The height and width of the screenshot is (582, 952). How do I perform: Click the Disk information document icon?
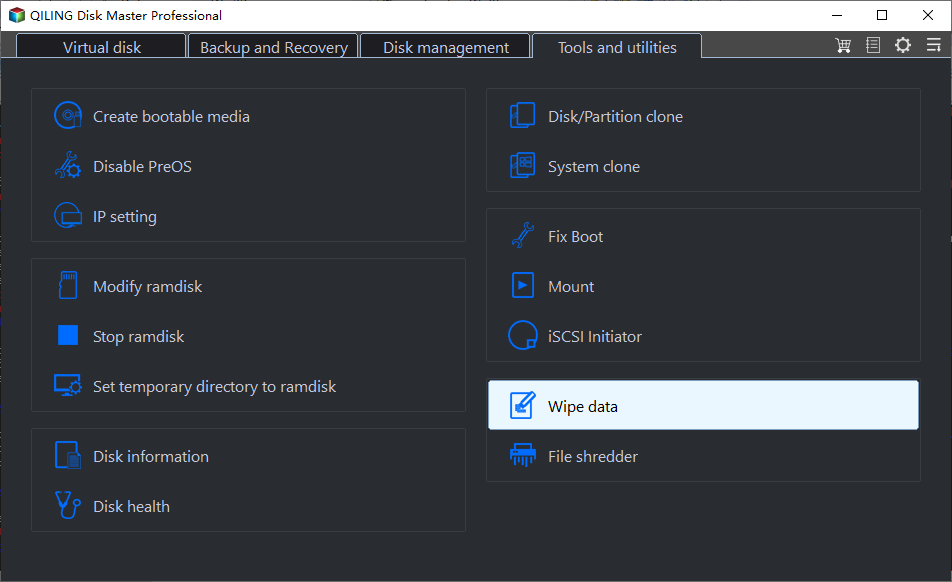tap(68, 455)
